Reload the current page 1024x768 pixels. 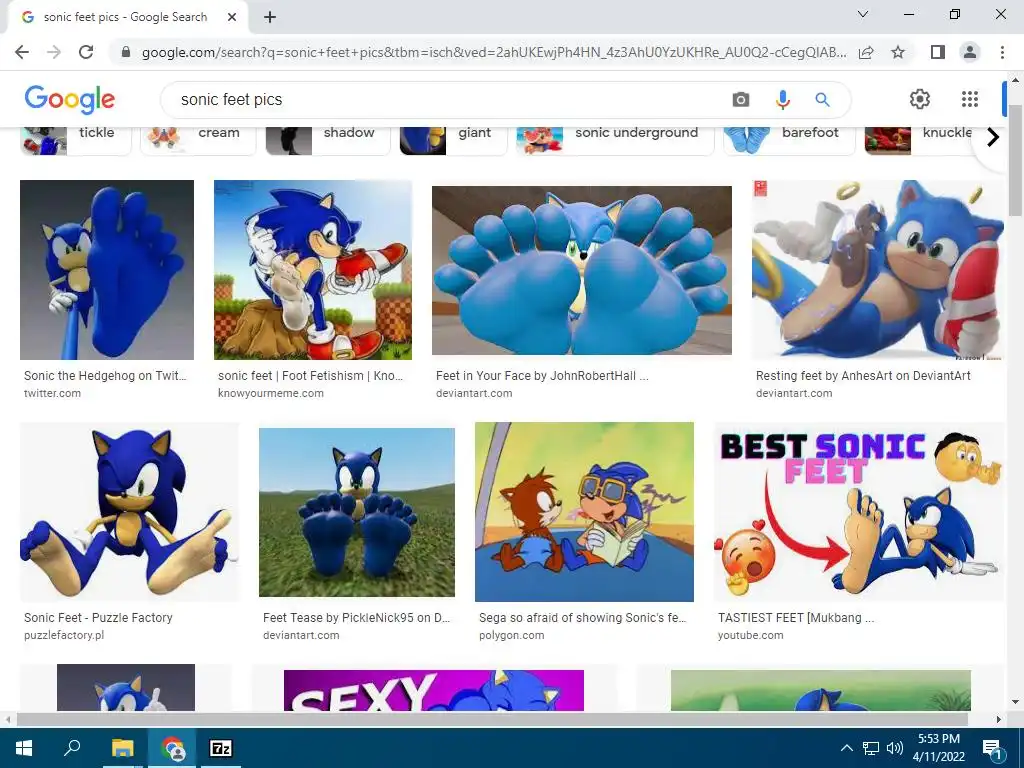click(x=86, y=52)
